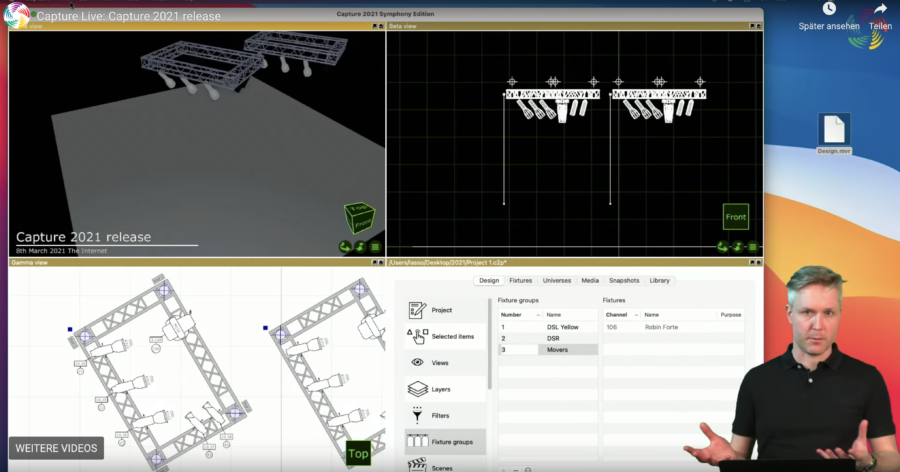Click the Purpose column header
The height and width of the screenshot is (472, 900).
pyautogui.click(x=731, y=315)
